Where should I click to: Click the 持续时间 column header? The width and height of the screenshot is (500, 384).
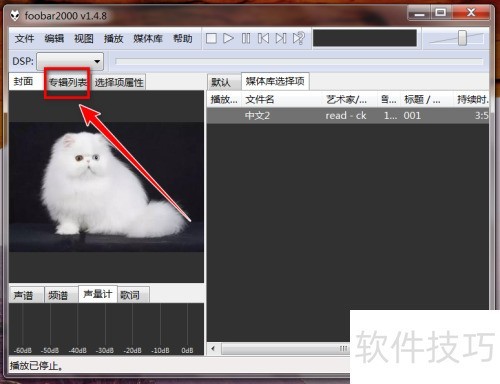click(472, 99)
